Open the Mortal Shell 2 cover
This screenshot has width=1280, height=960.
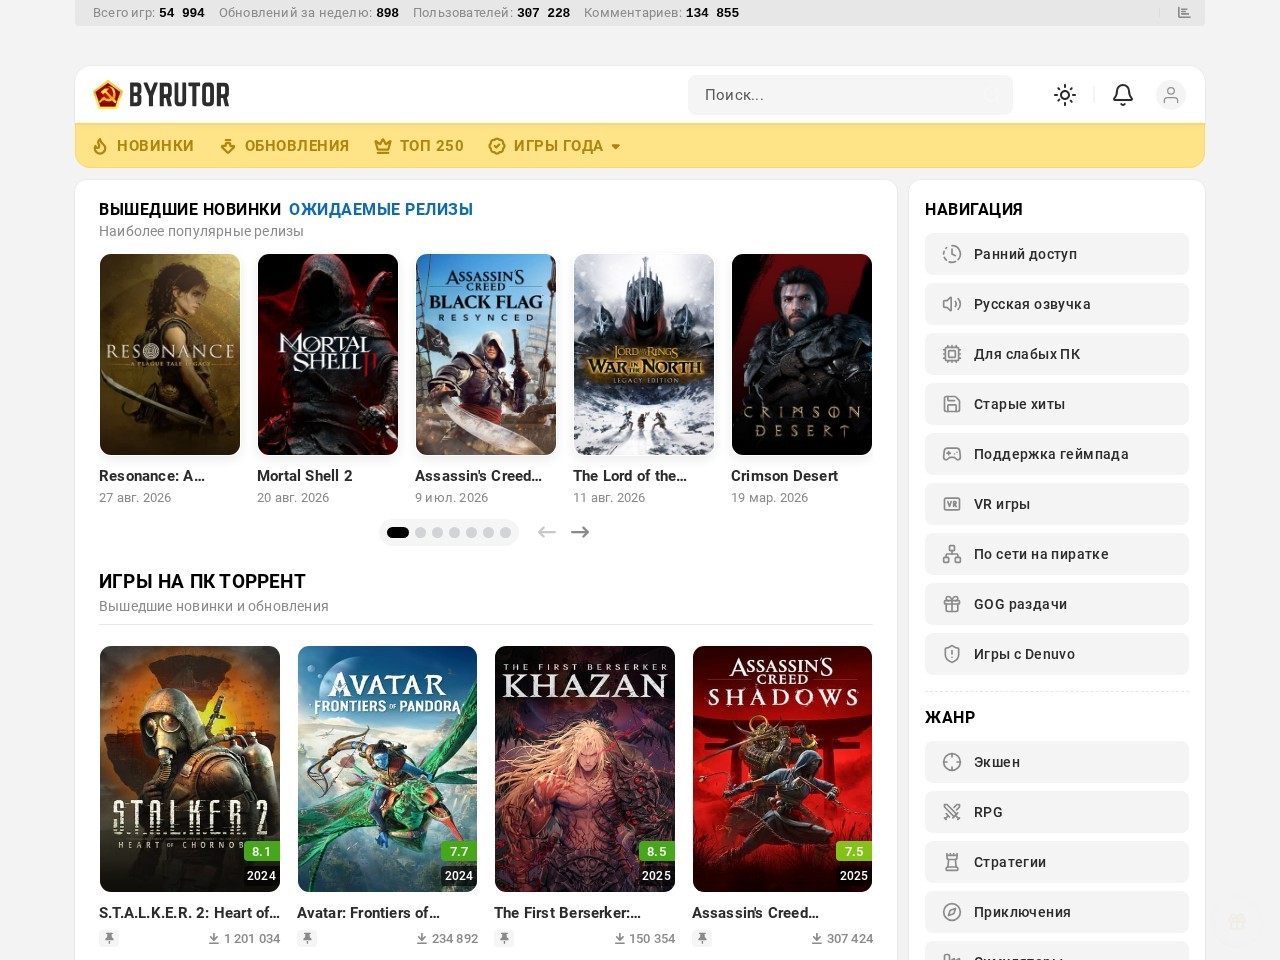(328, 354)
